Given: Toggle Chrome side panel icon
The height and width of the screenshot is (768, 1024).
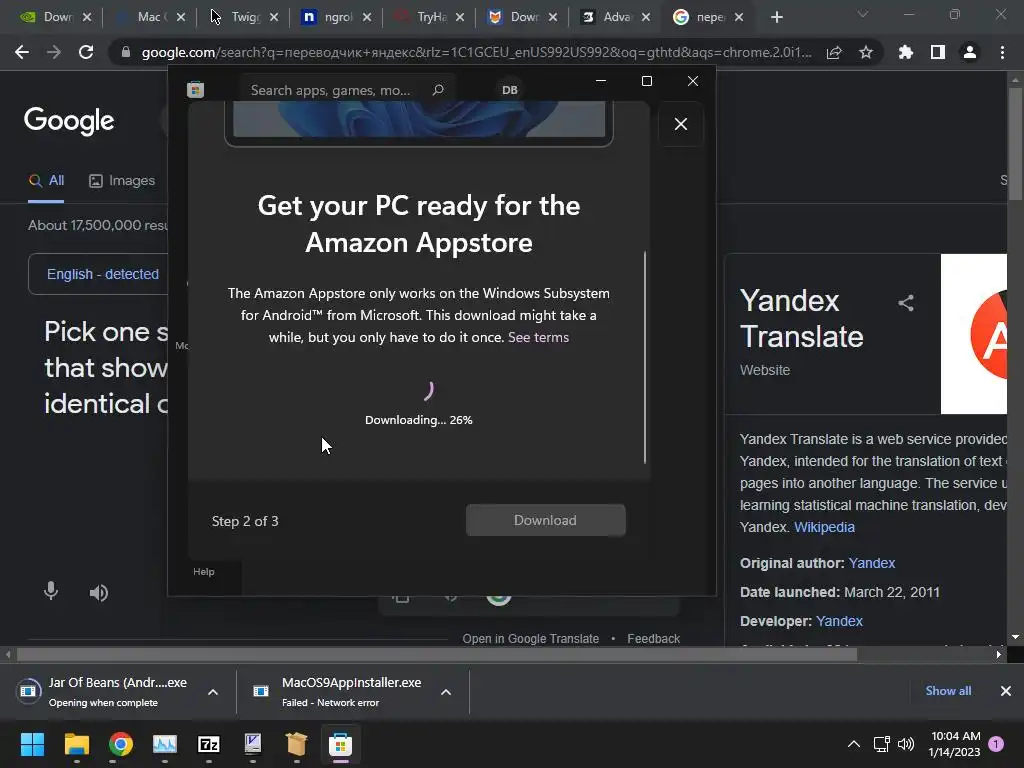Looking at the screenshot, I should click(x=938, y=52).
